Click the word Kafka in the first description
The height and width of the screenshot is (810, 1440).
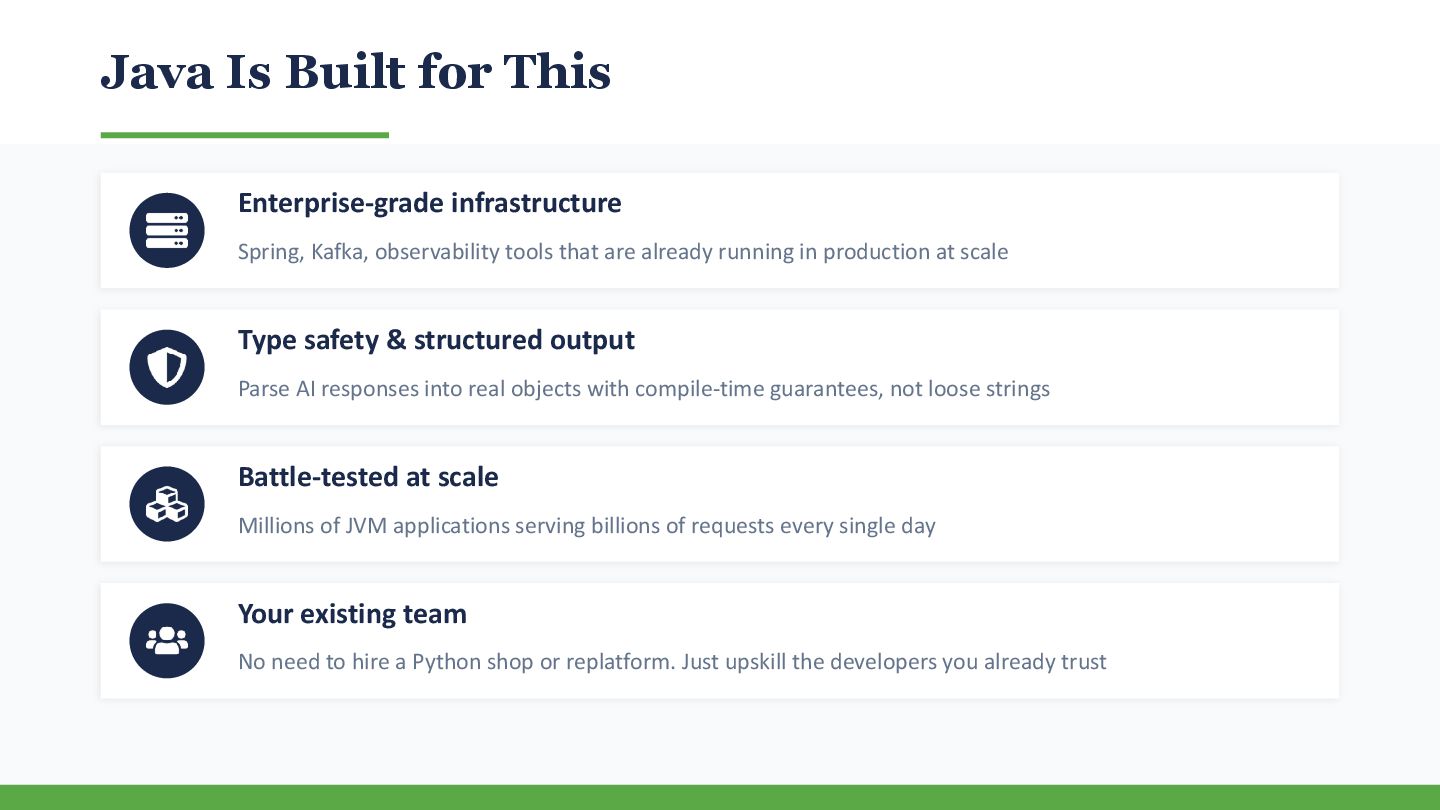tap(337, 252)
